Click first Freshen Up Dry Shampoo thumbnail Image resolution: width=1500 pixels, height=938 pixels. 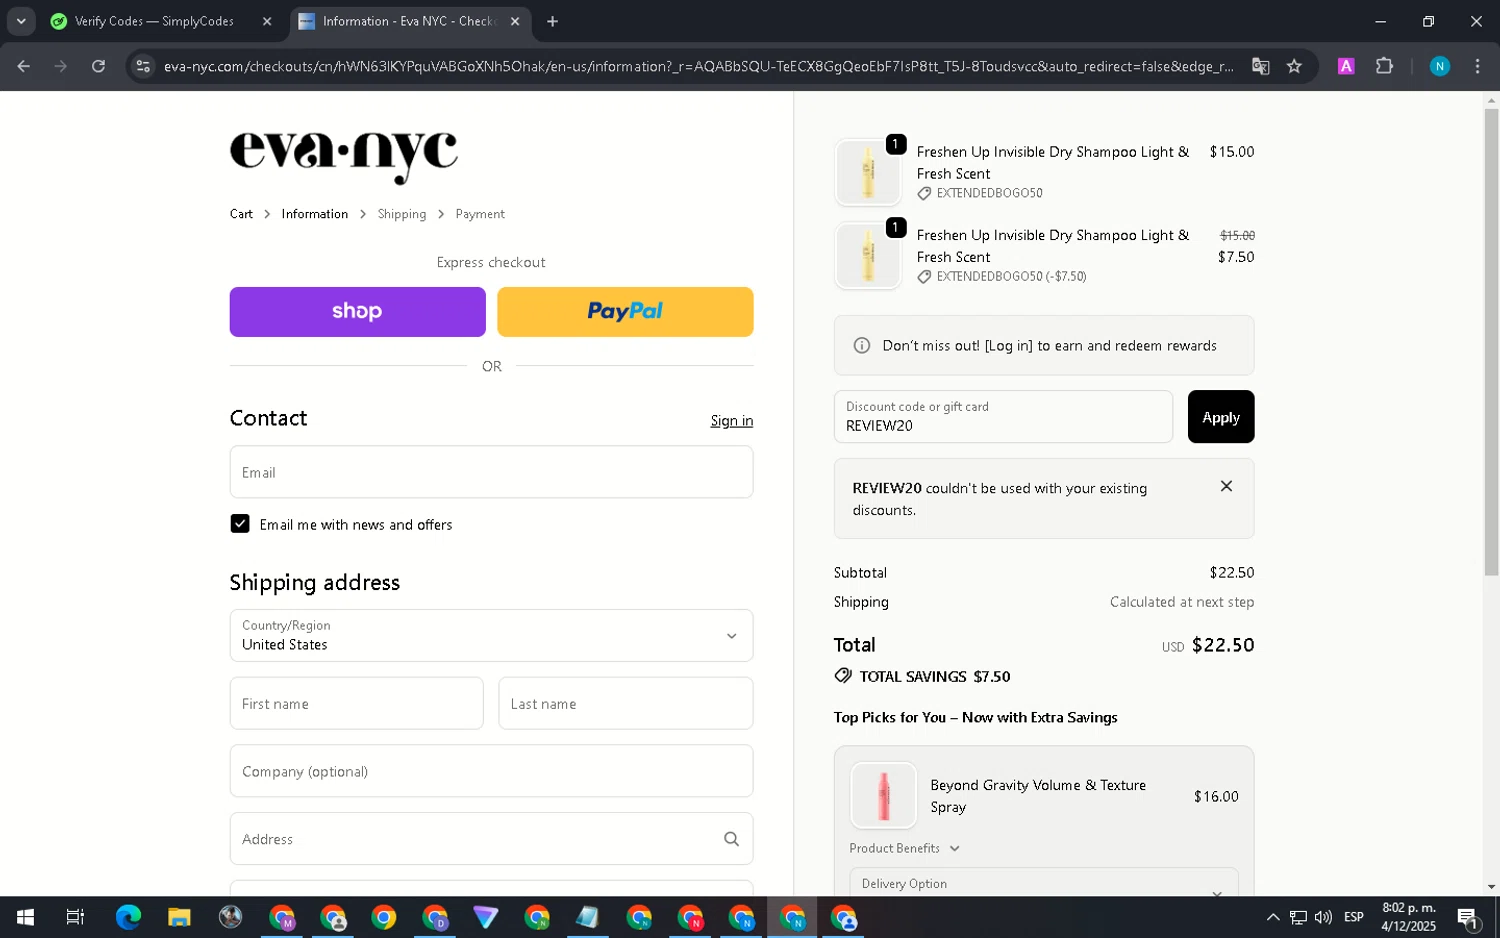868,172
